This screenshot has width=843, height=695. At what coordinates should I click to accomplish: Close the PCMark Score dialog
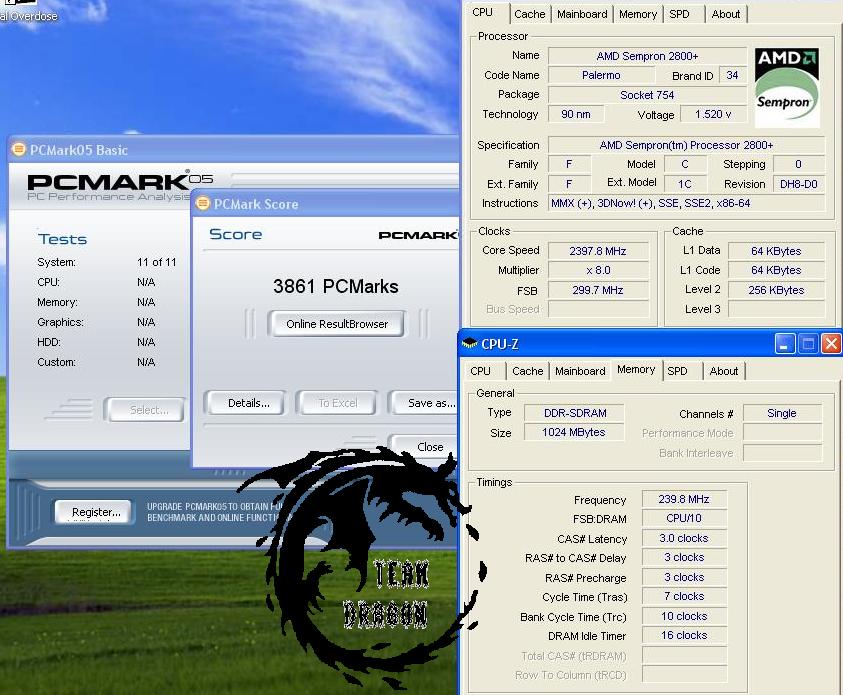tap(426, 447)
